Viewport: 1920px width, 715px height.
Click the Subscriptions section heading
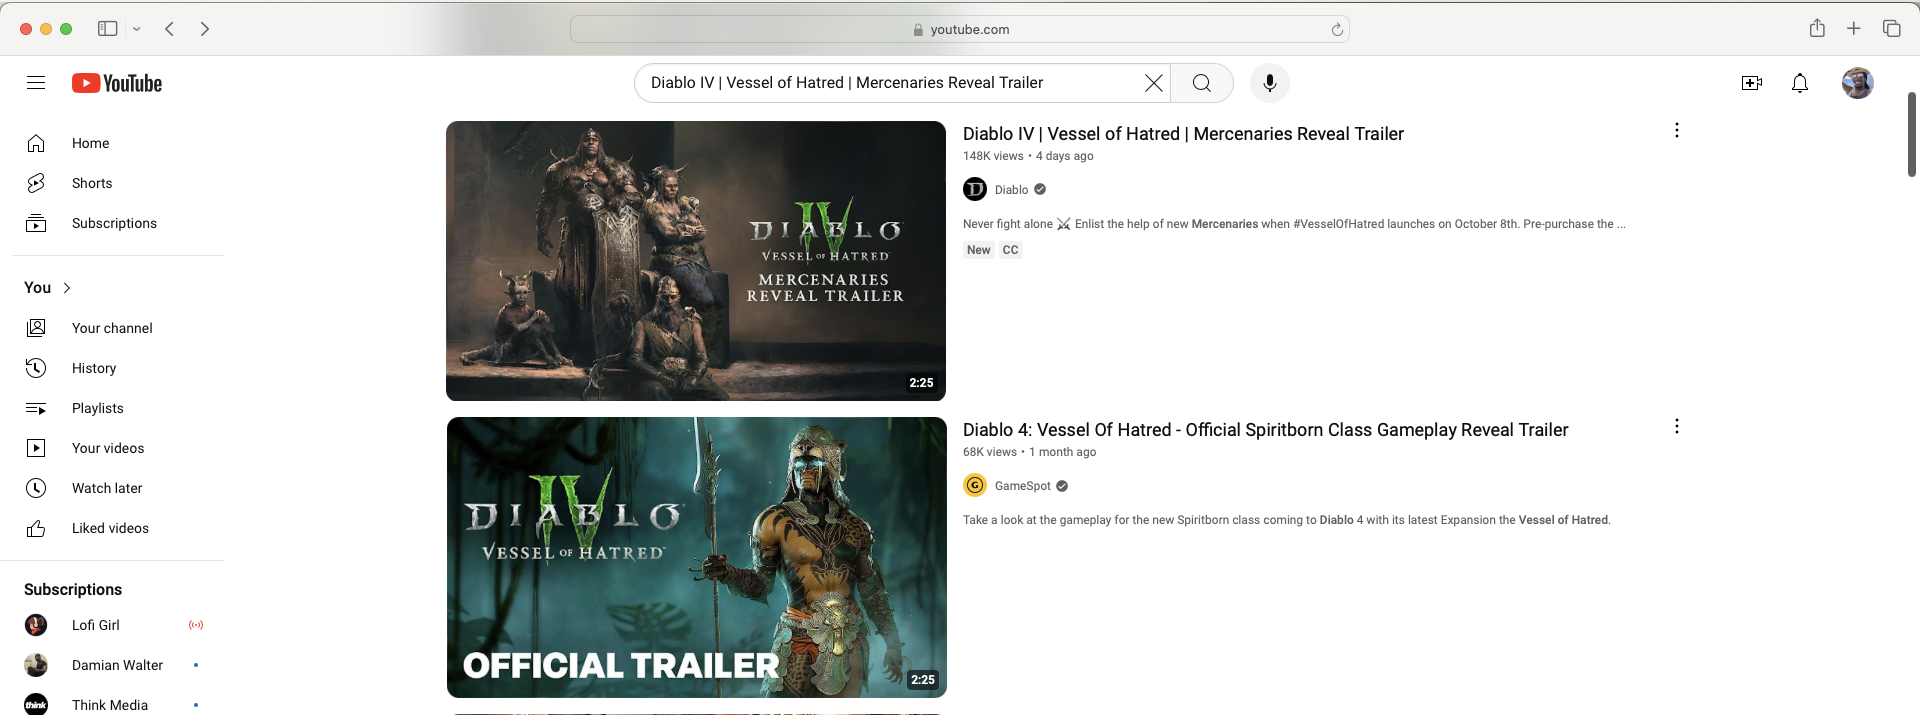point(73,590)
